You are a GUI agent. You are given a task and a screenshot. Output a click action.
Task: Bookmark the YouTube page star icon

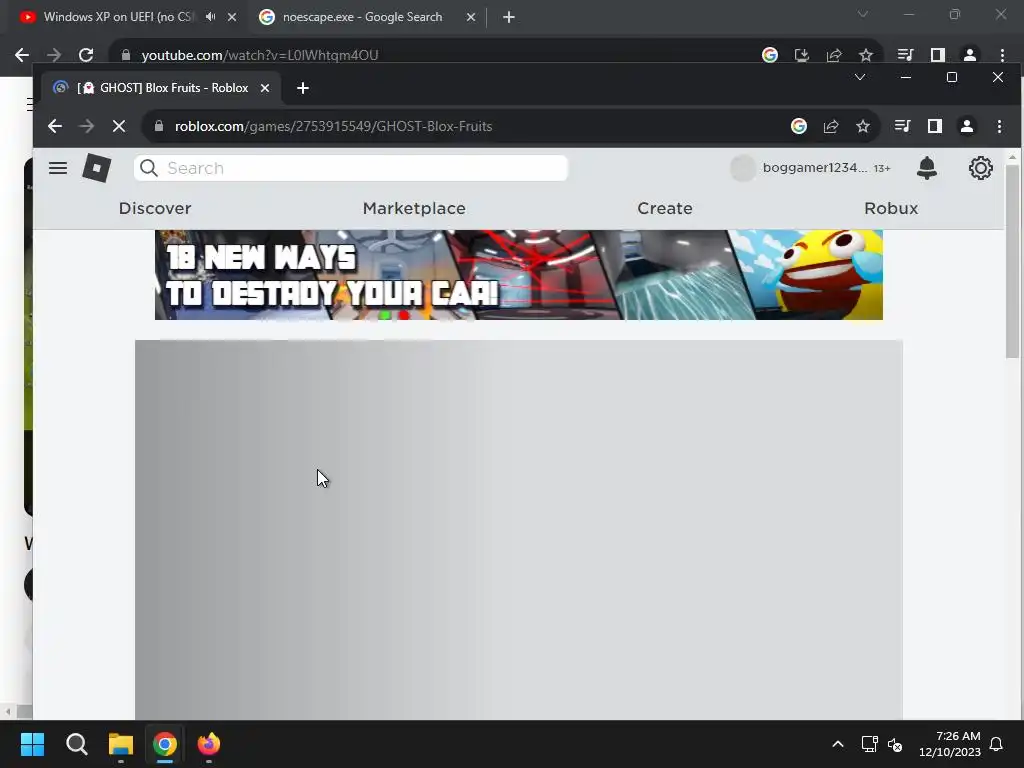(866, 55)
